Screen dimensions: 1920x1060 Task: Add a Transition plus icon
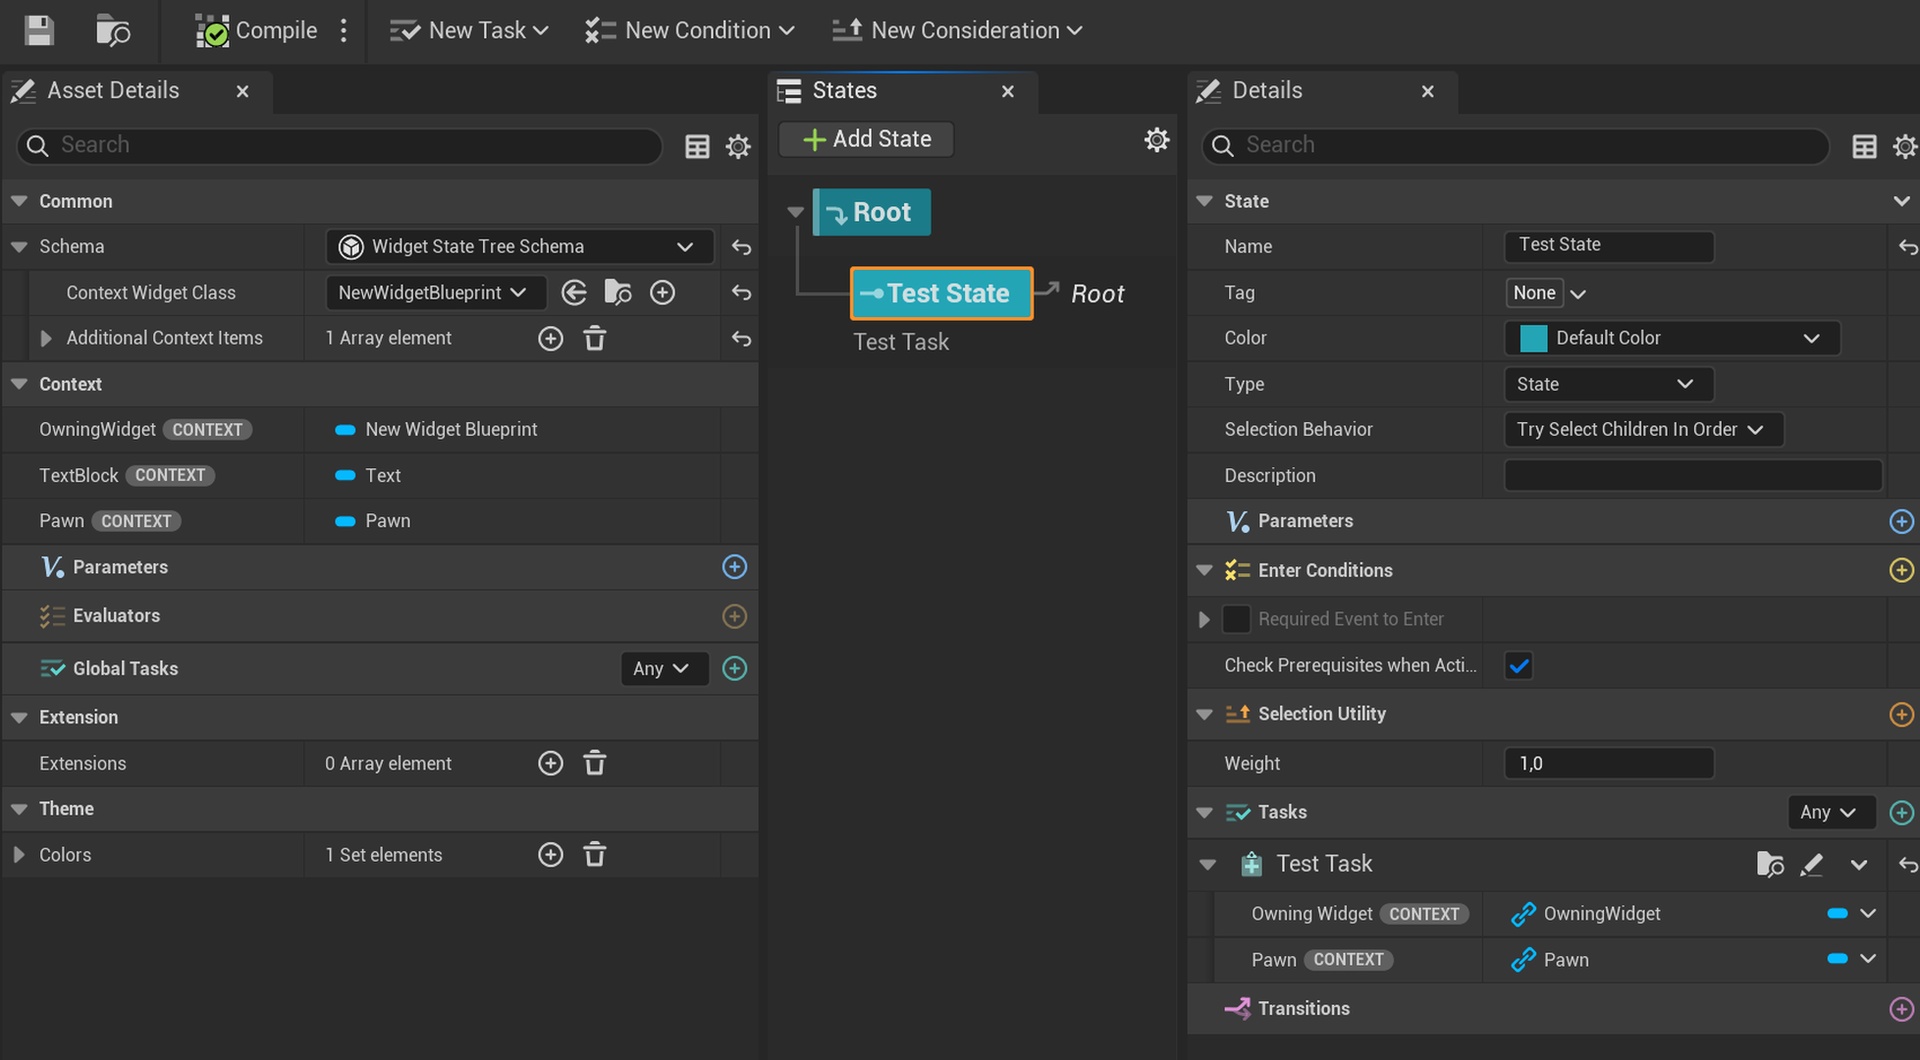coord(1901,1009)
